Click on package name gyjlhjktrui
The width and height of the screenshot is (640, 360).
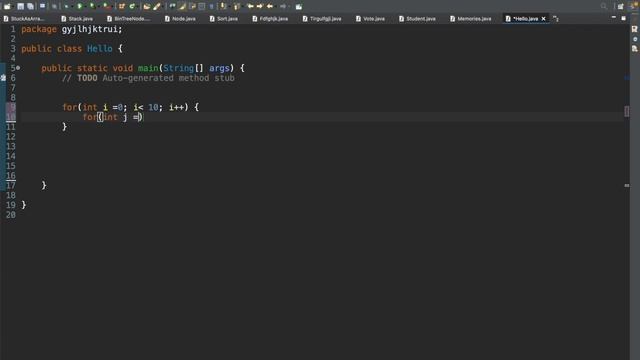tap(89, 29)
